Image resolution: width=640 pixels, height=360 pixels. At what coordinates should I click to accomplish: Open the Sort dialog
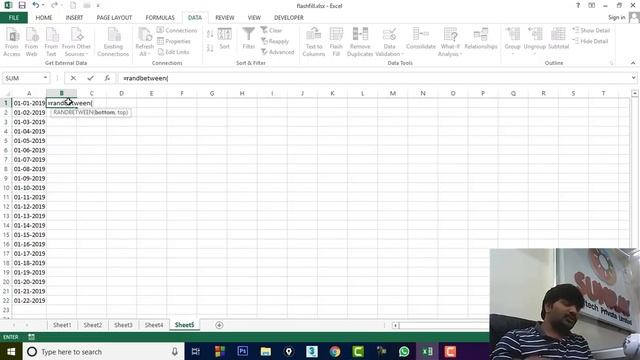(x=224, y=39)
